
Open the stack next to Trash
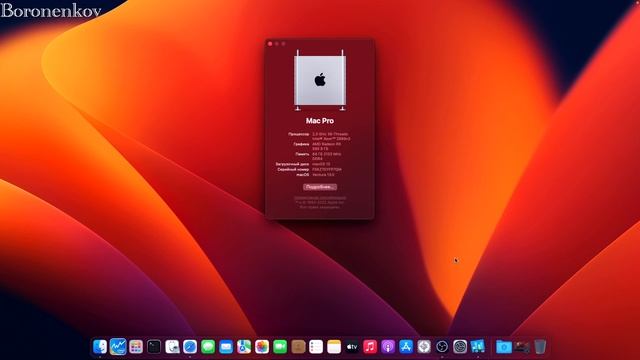[522, 347]
